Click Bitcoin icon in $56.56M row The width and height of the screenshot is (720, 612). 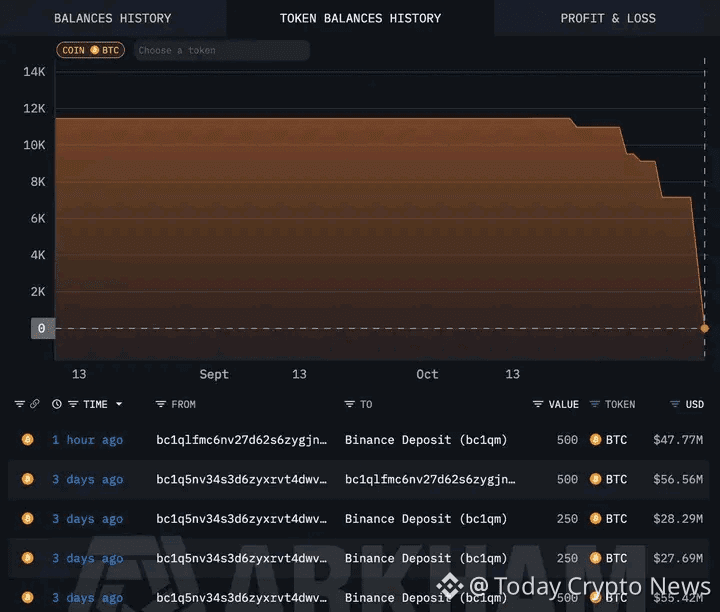pos(28,479)
